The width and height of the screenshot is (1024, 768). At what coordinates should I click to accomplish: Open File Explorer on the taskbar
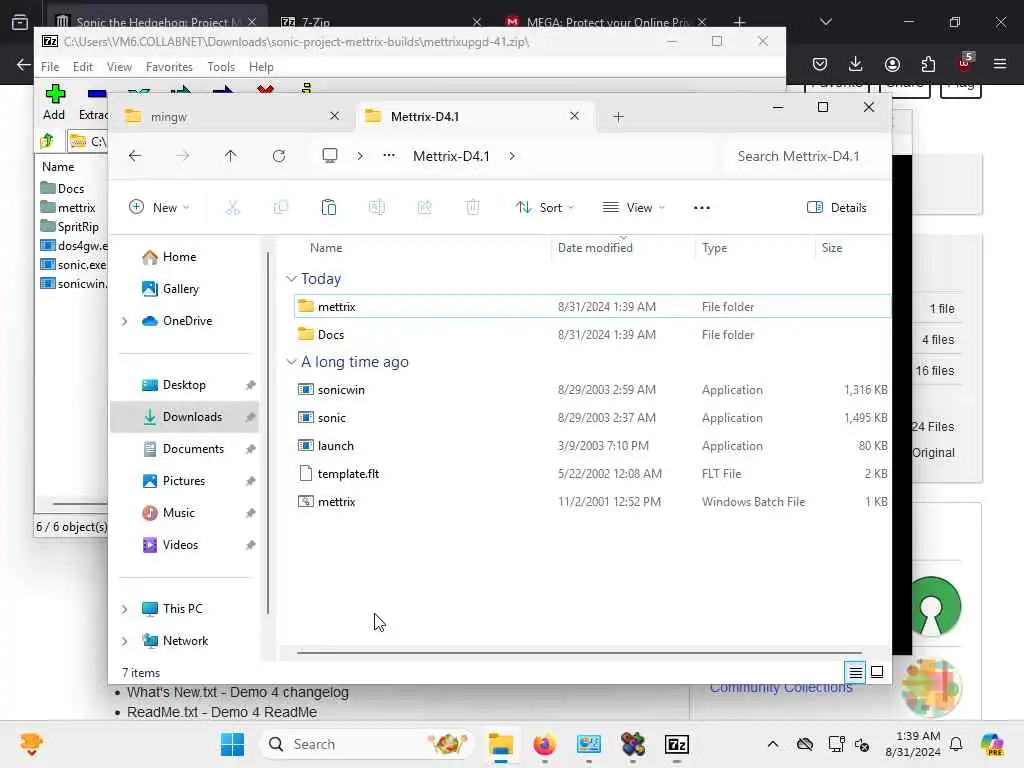coord(501,744)
